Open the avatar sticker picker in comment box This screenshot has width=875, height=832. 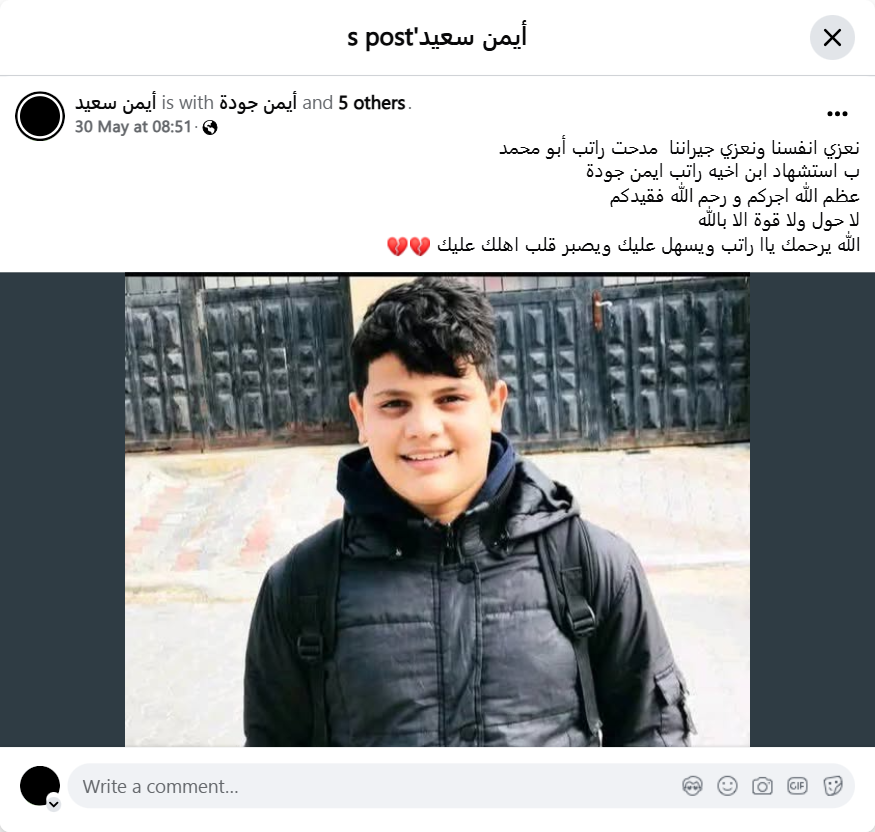coord(693,786)
